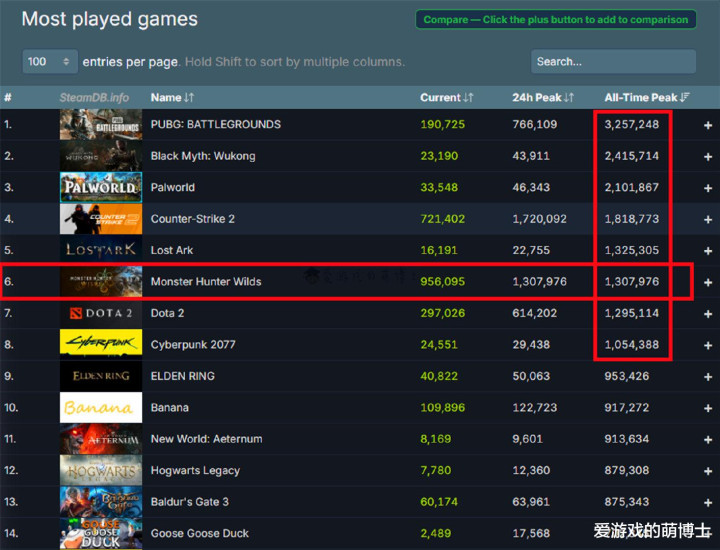Sort table by 24h Peak column
The height and width of the screenshot is (550, 720).
pyautogui.click(x=543, y=97)
